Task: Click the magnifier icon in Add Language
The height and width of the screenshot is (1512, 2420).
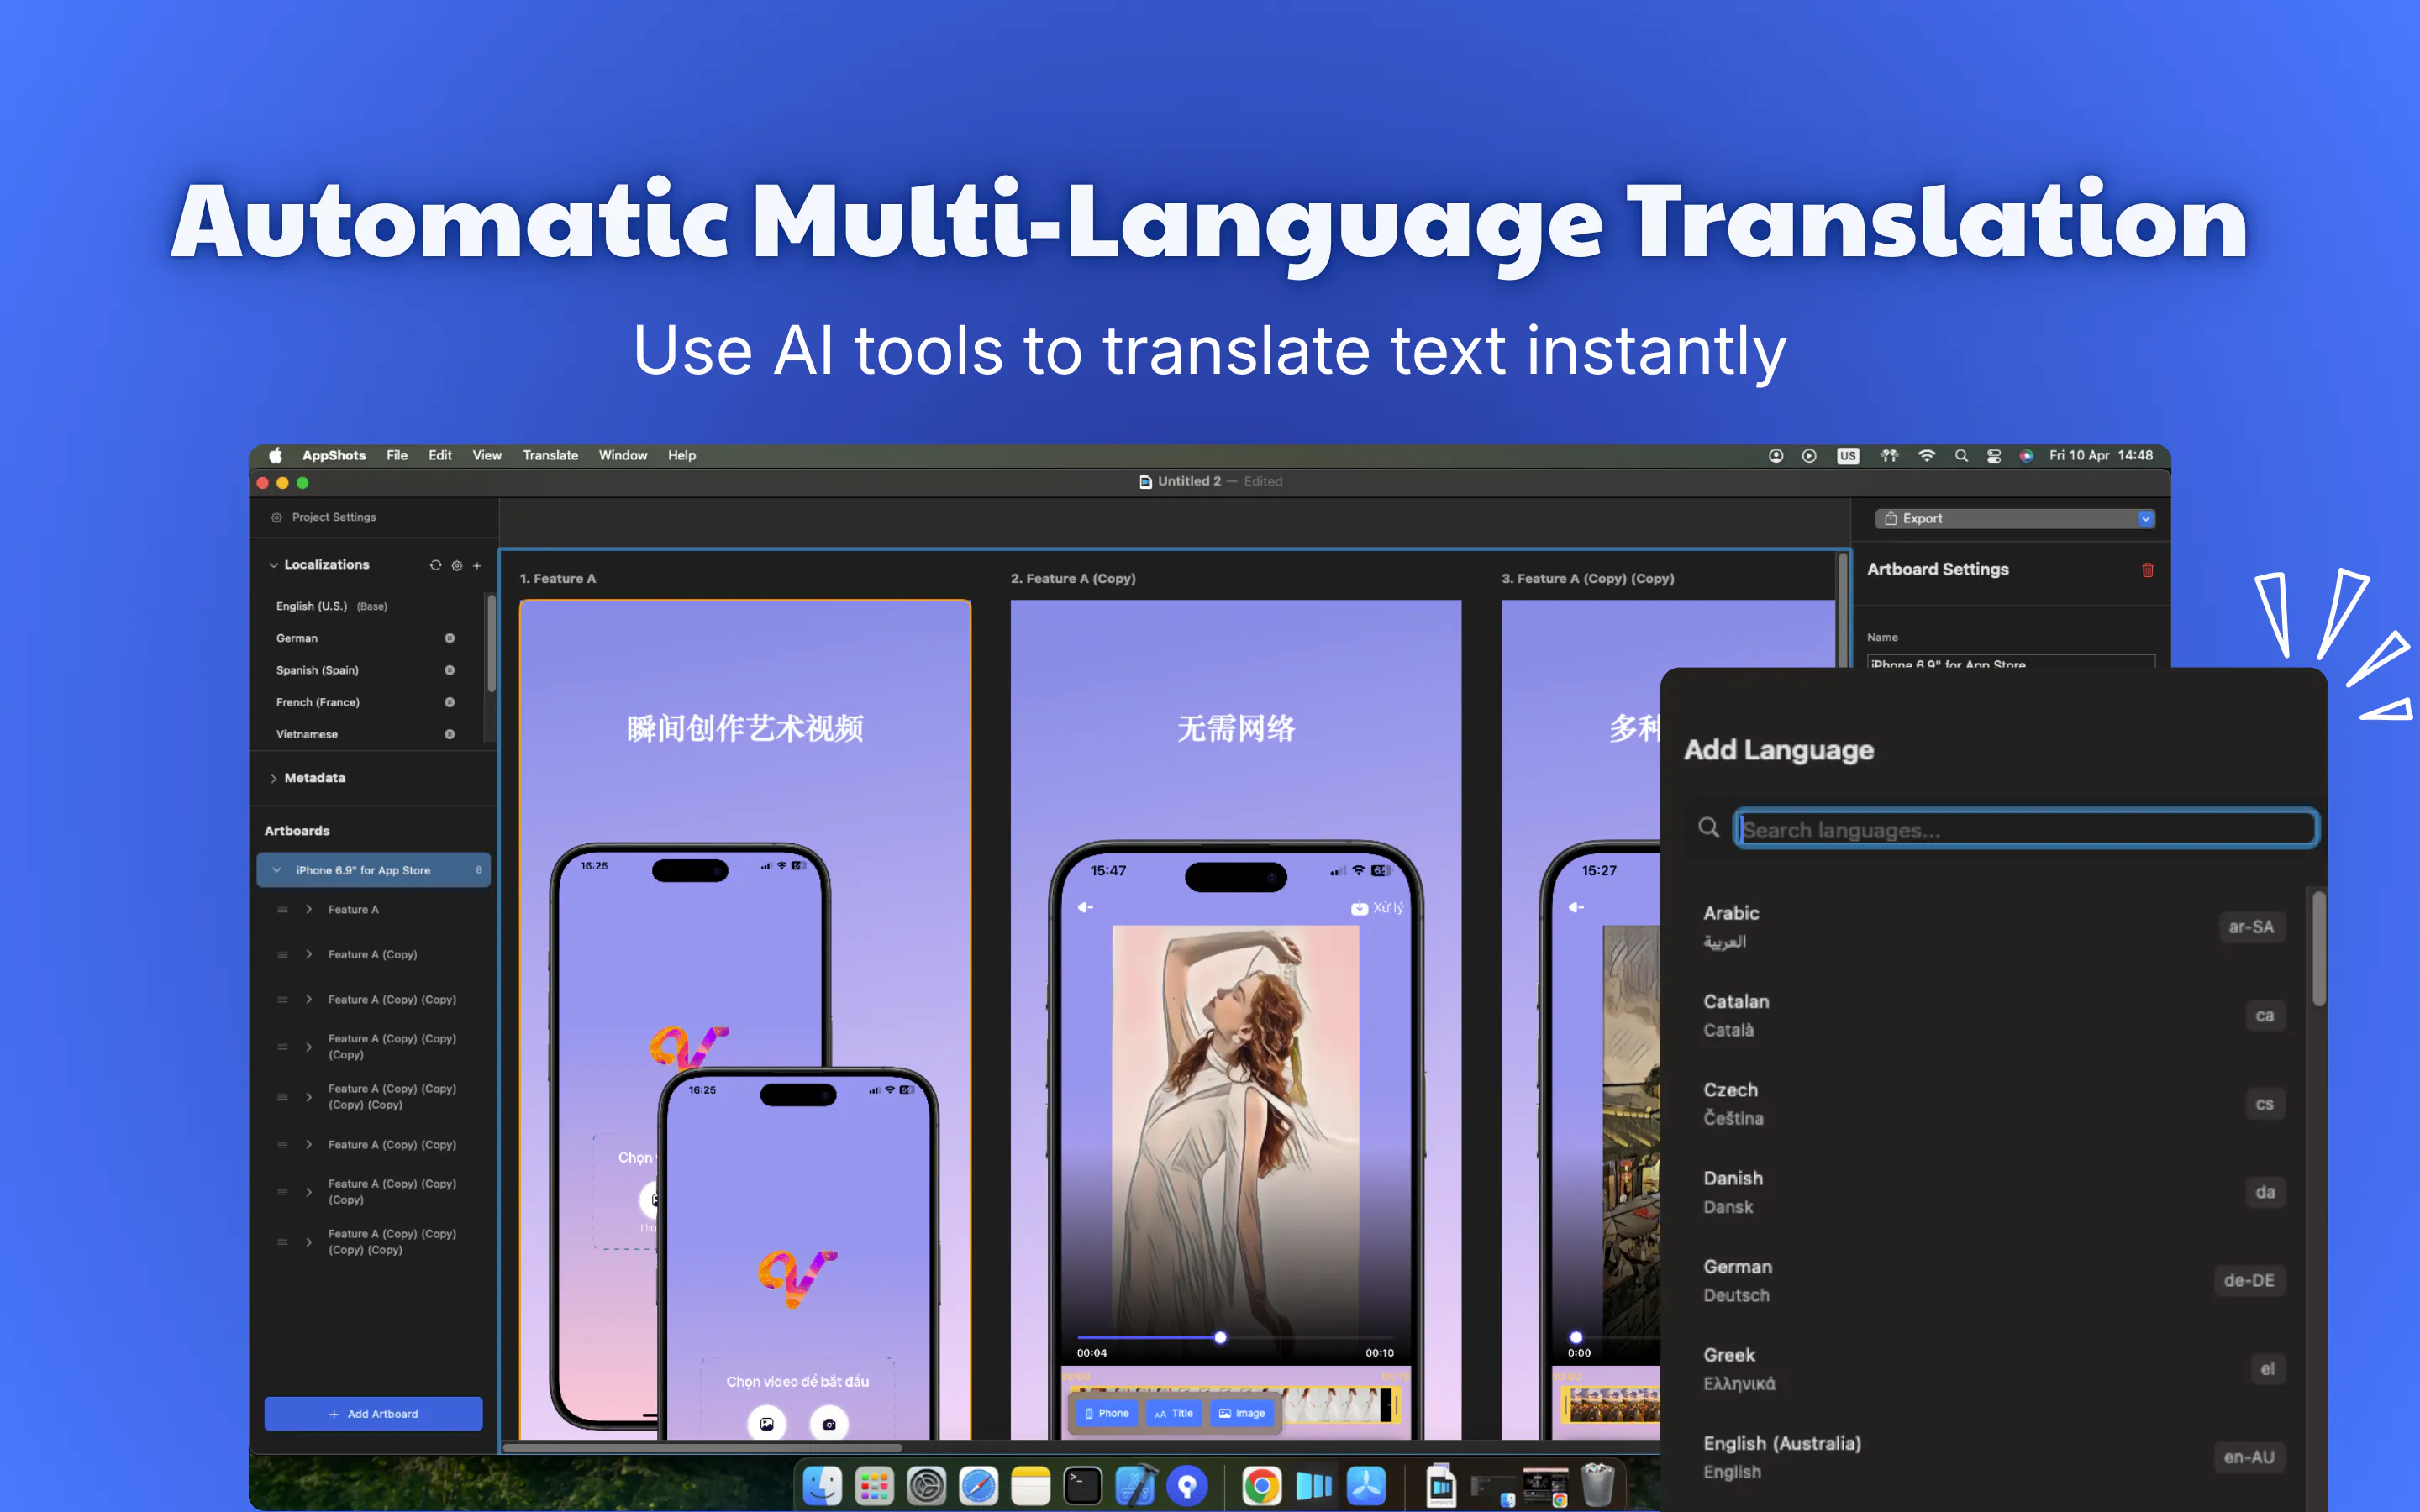Action: (x=1709, y=827)
